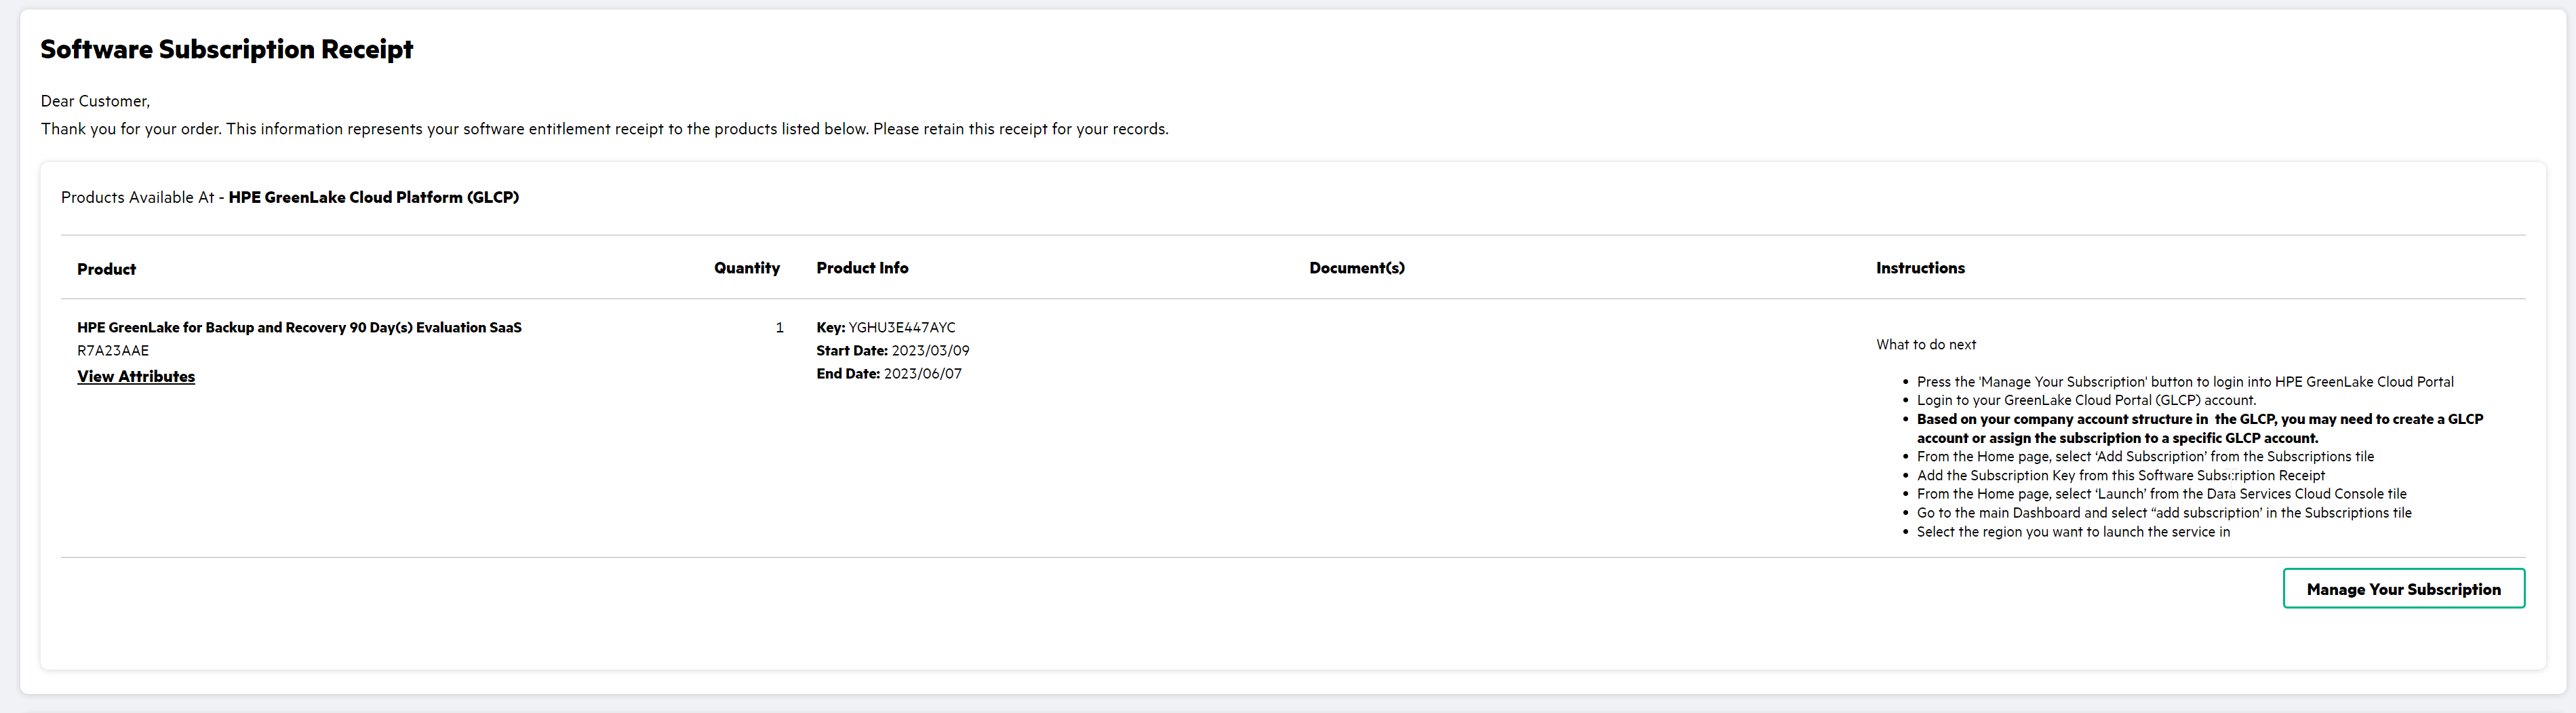Click the Manage Your Subscription button

2403,589
